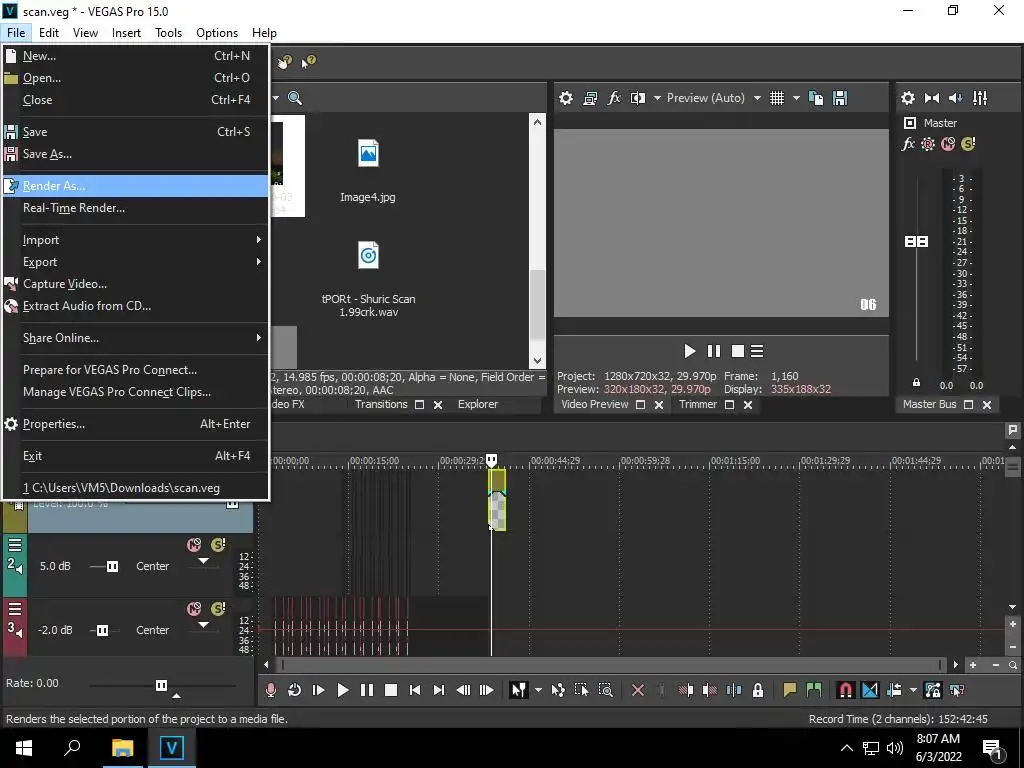Copy snapshot to clipboard icon
The height and width of the screenshot is (768, 1024).
816,98
